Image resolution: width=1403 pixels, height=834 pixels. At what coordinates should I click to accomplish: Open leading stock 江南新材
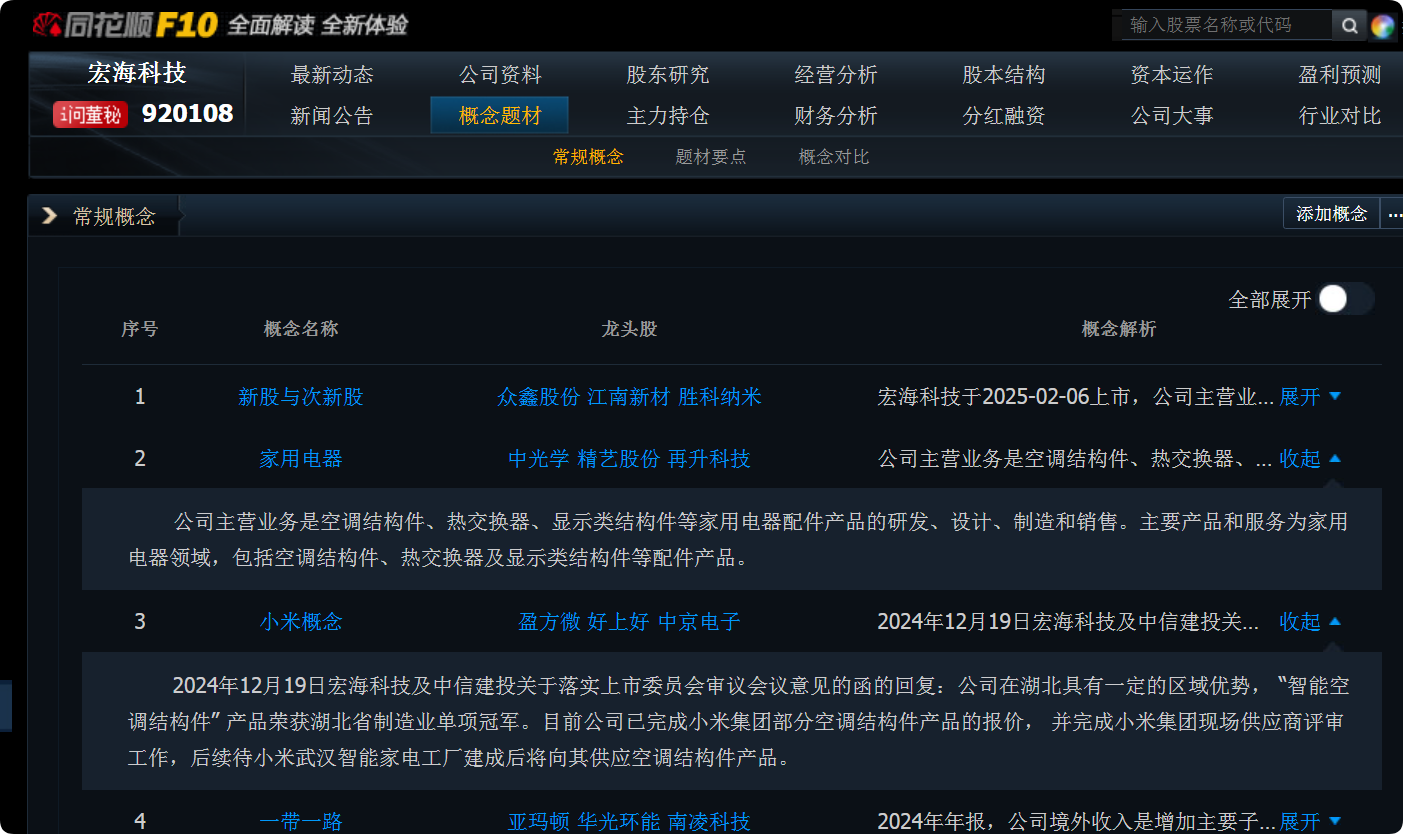[628, 397]
